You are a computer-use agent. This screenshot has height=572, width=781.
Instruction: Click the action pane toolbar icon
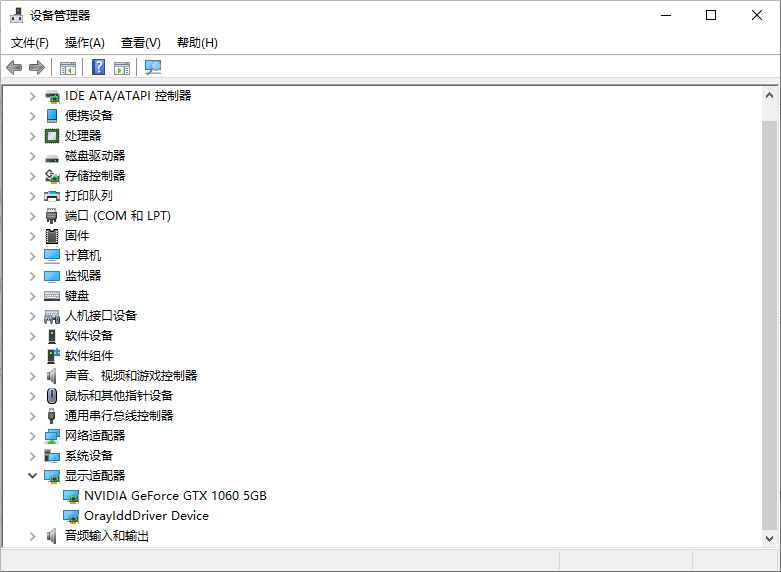[122, 67]
